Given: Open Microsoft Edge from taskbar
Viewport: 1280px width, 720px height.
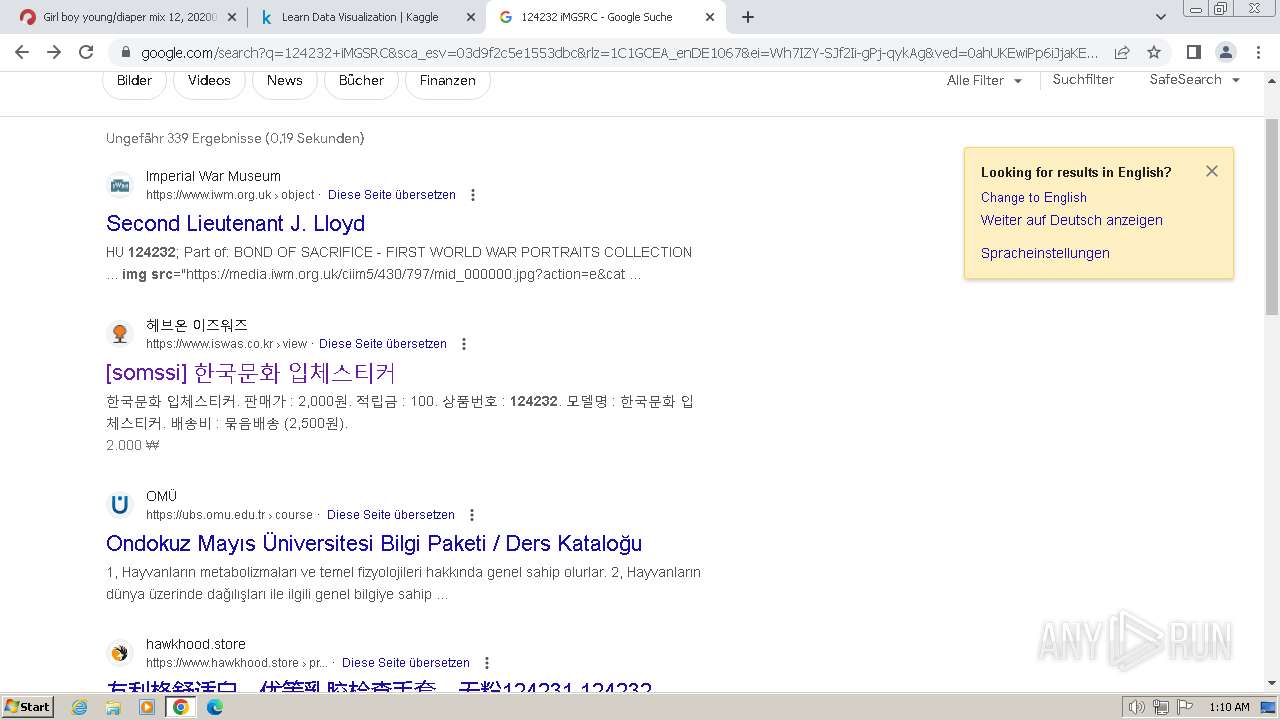Looking at the screenshot, I should pos(215,707).
